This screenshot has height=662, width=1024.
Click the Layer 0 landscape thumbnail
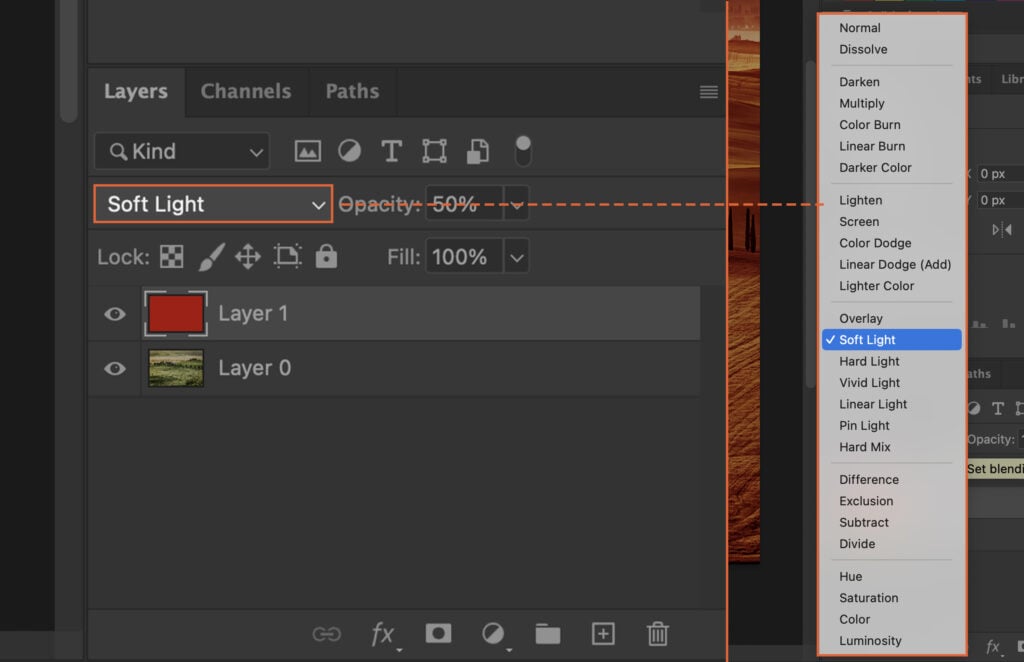(x=176, y=367)
